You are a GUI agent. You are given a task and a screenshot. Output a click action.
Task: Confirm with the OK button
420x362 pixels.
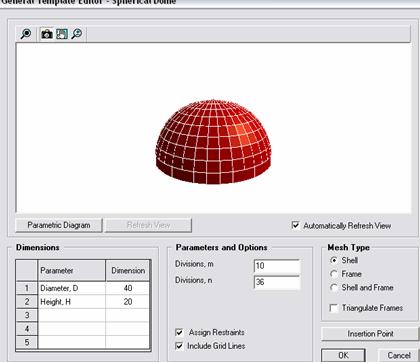point(343,355)
